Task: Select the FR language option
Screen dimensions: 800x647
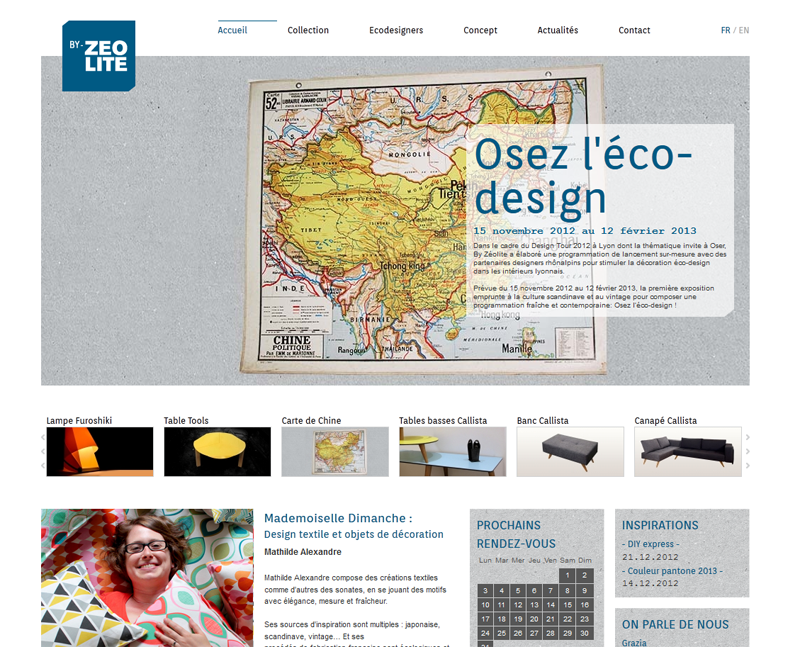Action: coord(725,30)
